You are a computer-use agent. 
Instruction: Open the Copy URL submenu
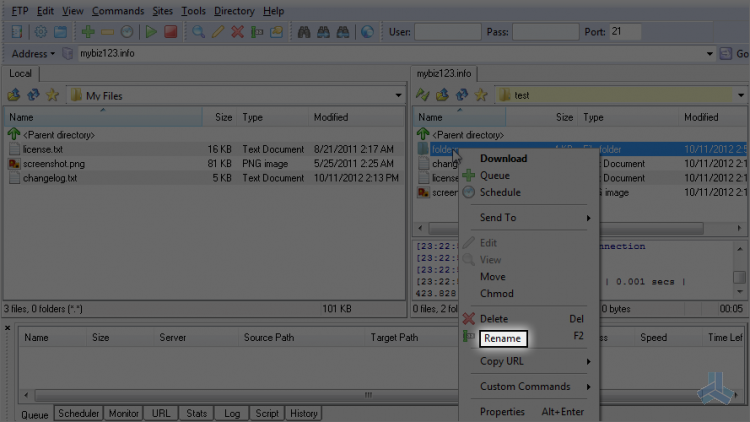coord(530,361)
